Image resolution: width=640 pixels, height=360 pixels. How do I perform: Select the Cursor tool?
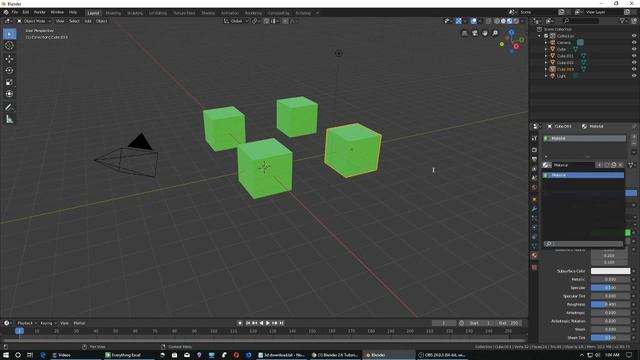[9, 46]
